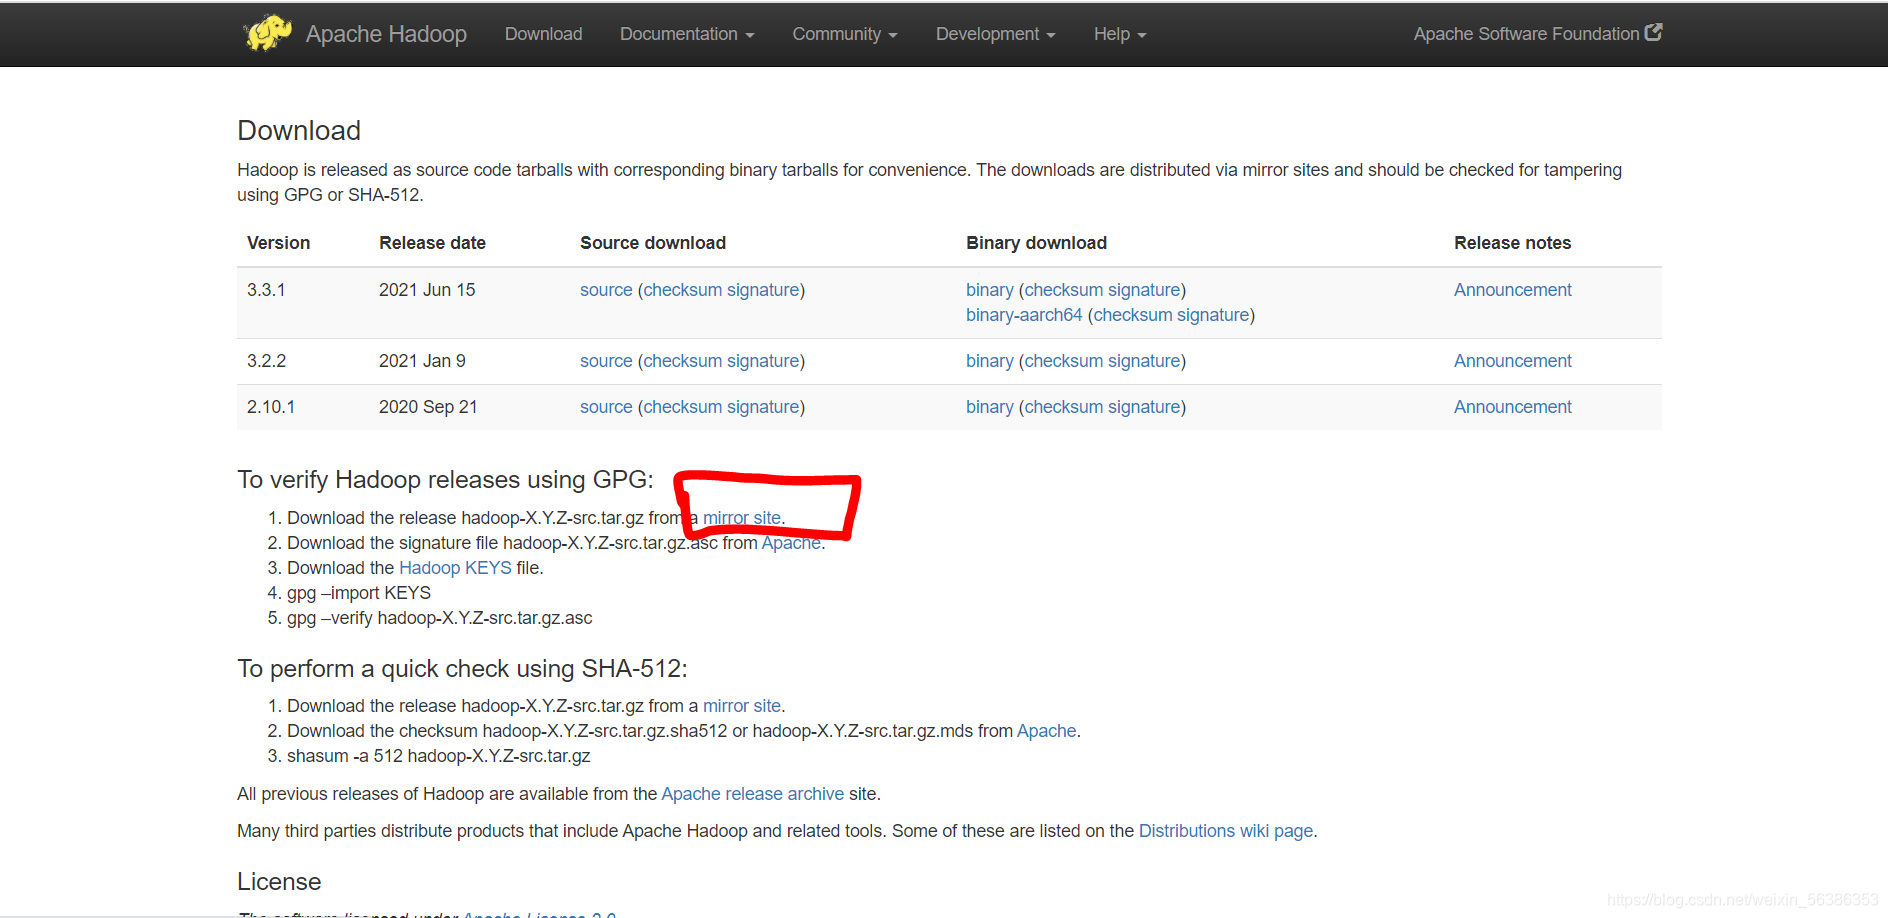Screen dimensions: 1888x918
Task: Open source checksum for version 2.10.1
Action: tap(682, 407)
